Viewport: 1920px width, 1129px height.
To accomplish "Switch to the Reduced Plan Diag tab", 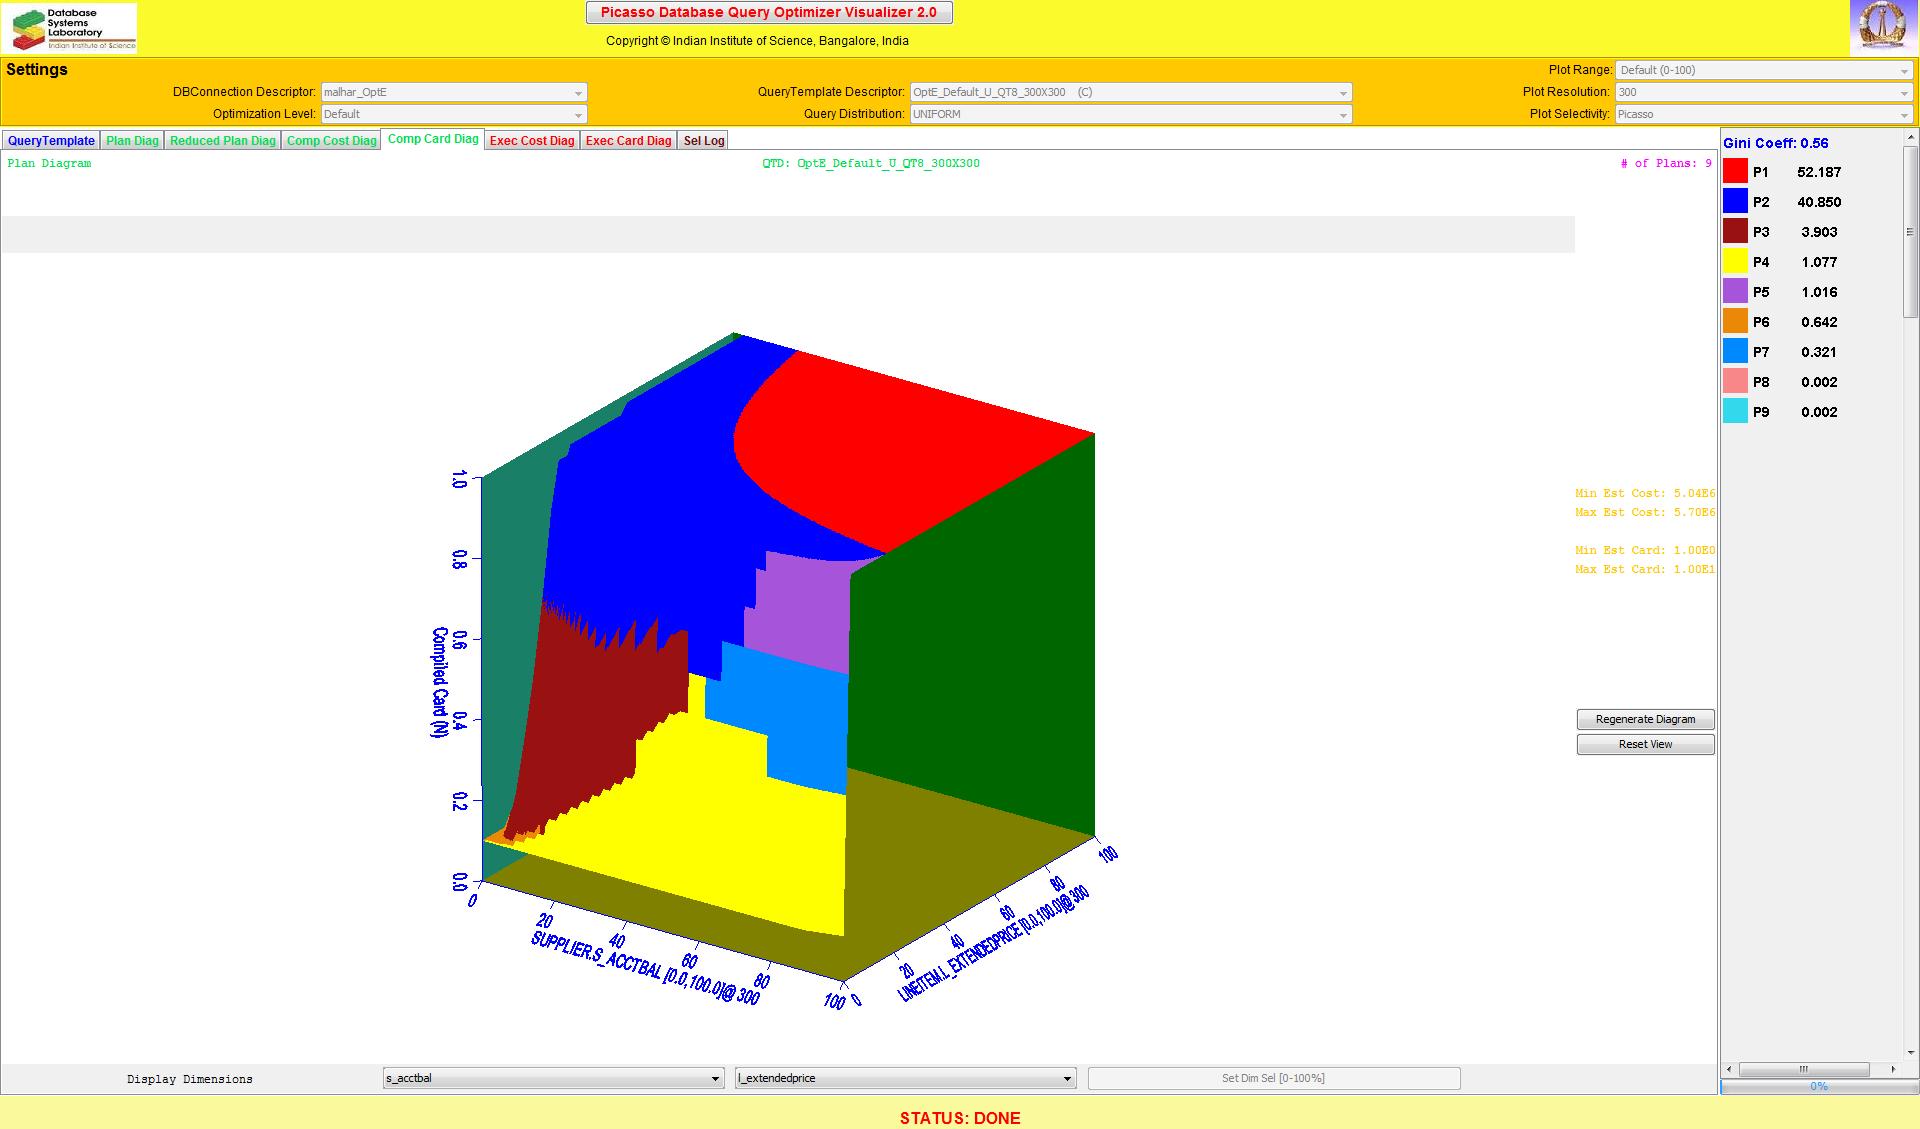I will click(x=222, y=141).
